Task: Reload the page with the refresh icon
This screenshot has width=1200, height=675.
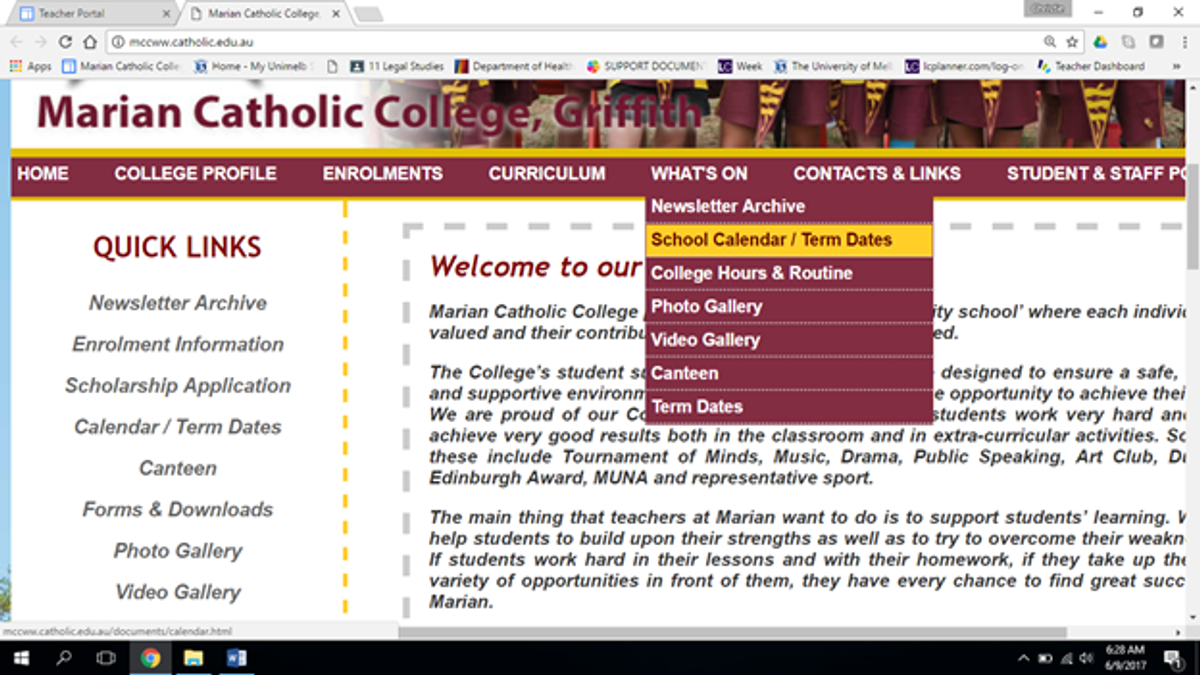Action: coord(66,42)
